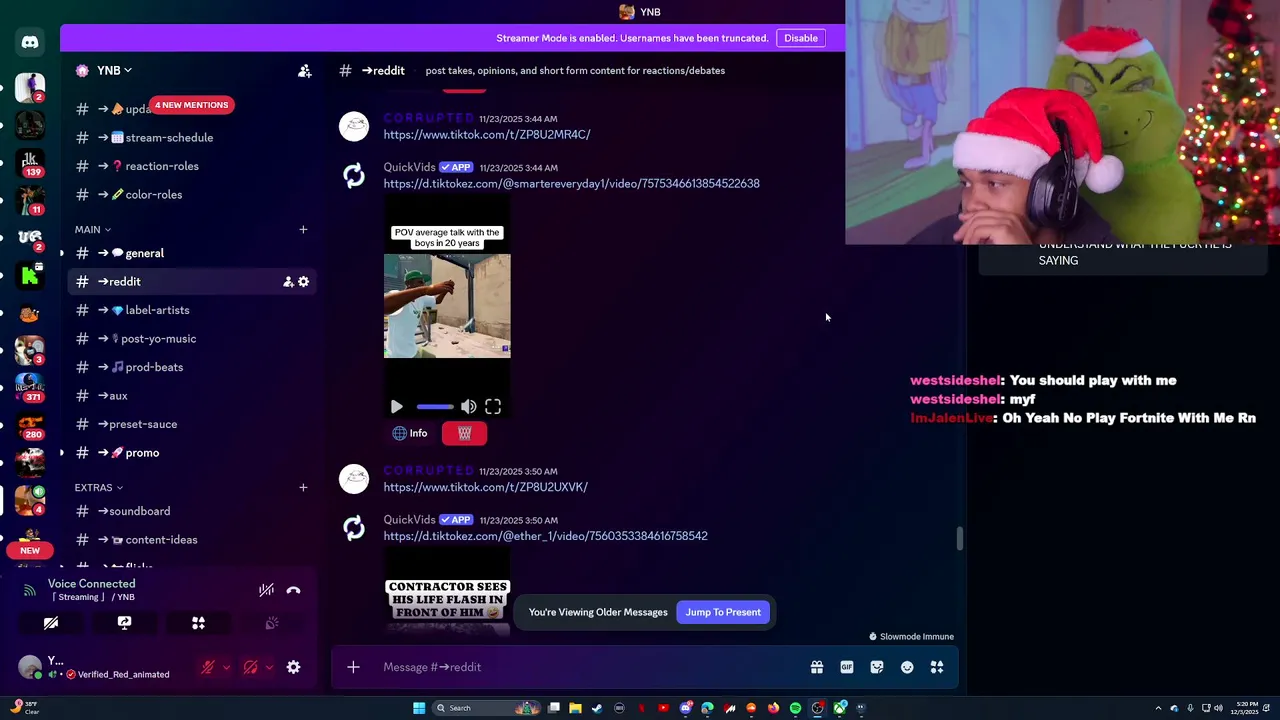1280x720 pixels.
Task: Open the apps launcher in message bar
Action: click(x=937, y=667)
